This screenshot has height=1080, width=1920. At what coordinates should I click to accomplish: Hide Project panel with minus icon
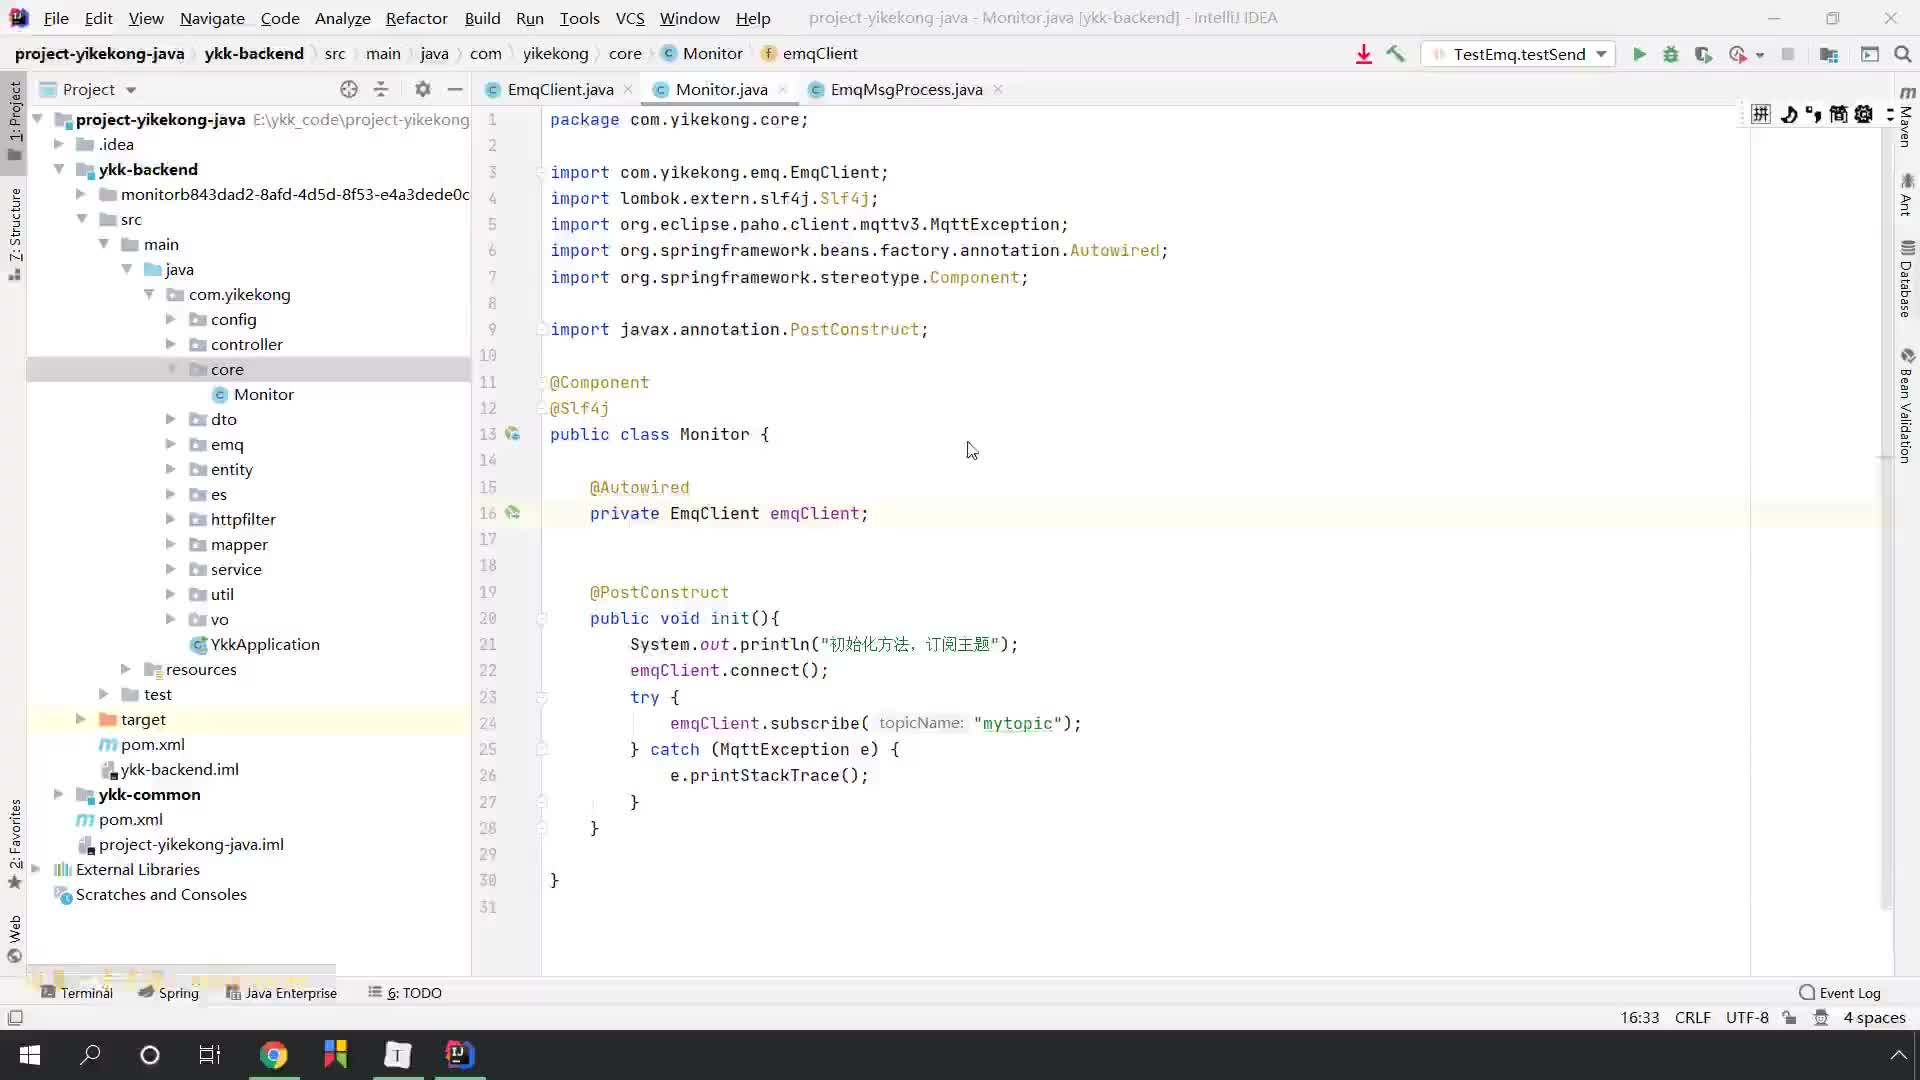[x=455, y=89]
